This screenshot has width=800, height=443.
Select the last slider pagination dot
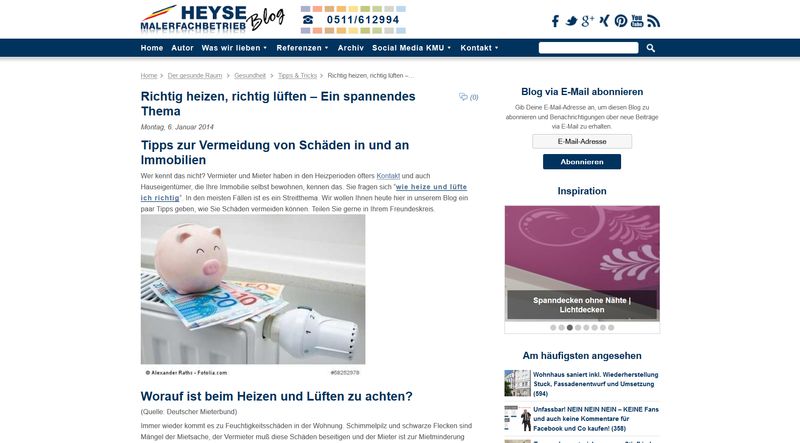(x=611, y=328)
